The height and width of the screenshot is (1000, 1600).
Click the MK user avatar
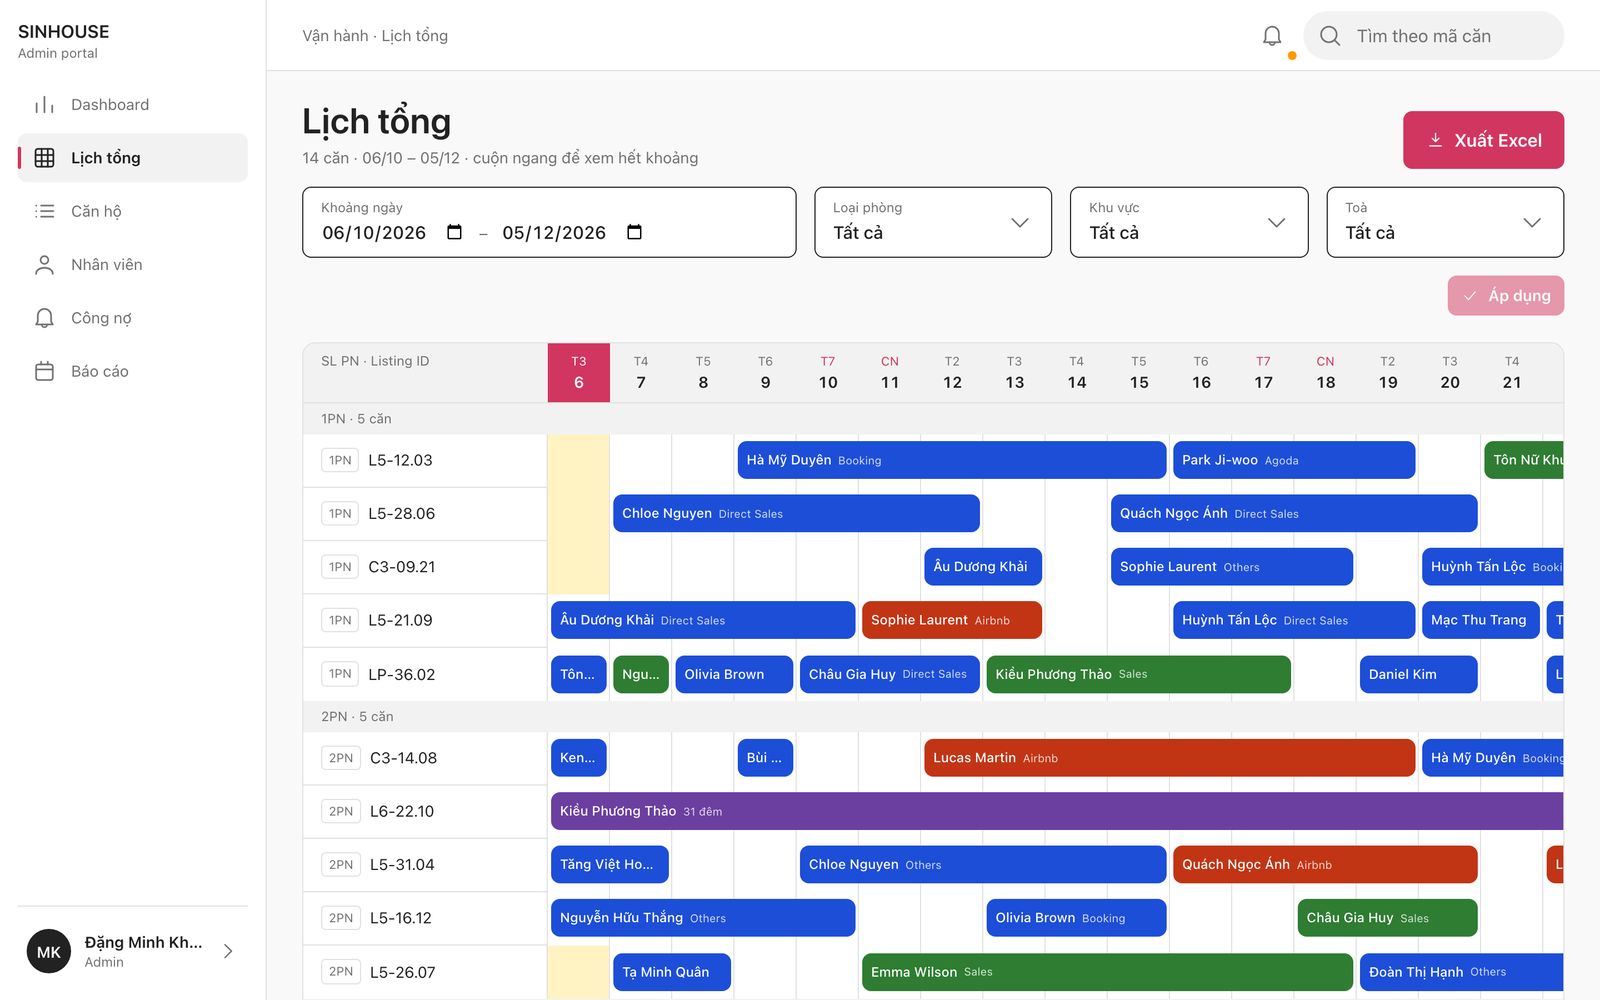(49, 952)
